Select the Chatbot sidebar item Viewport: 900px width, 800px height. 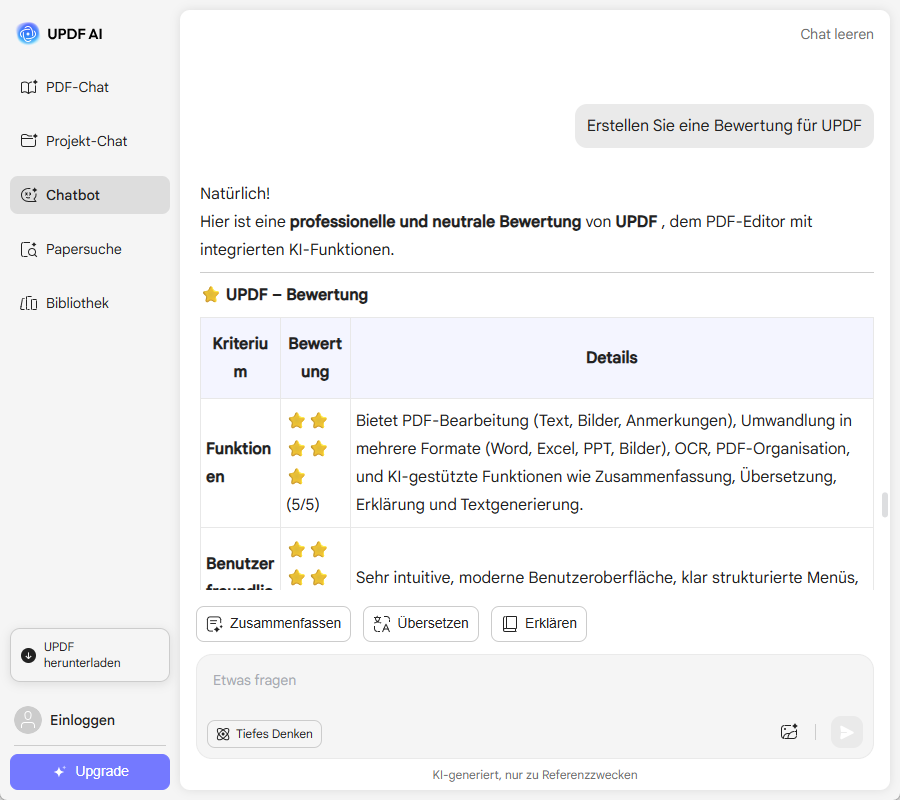coord(90,195)
